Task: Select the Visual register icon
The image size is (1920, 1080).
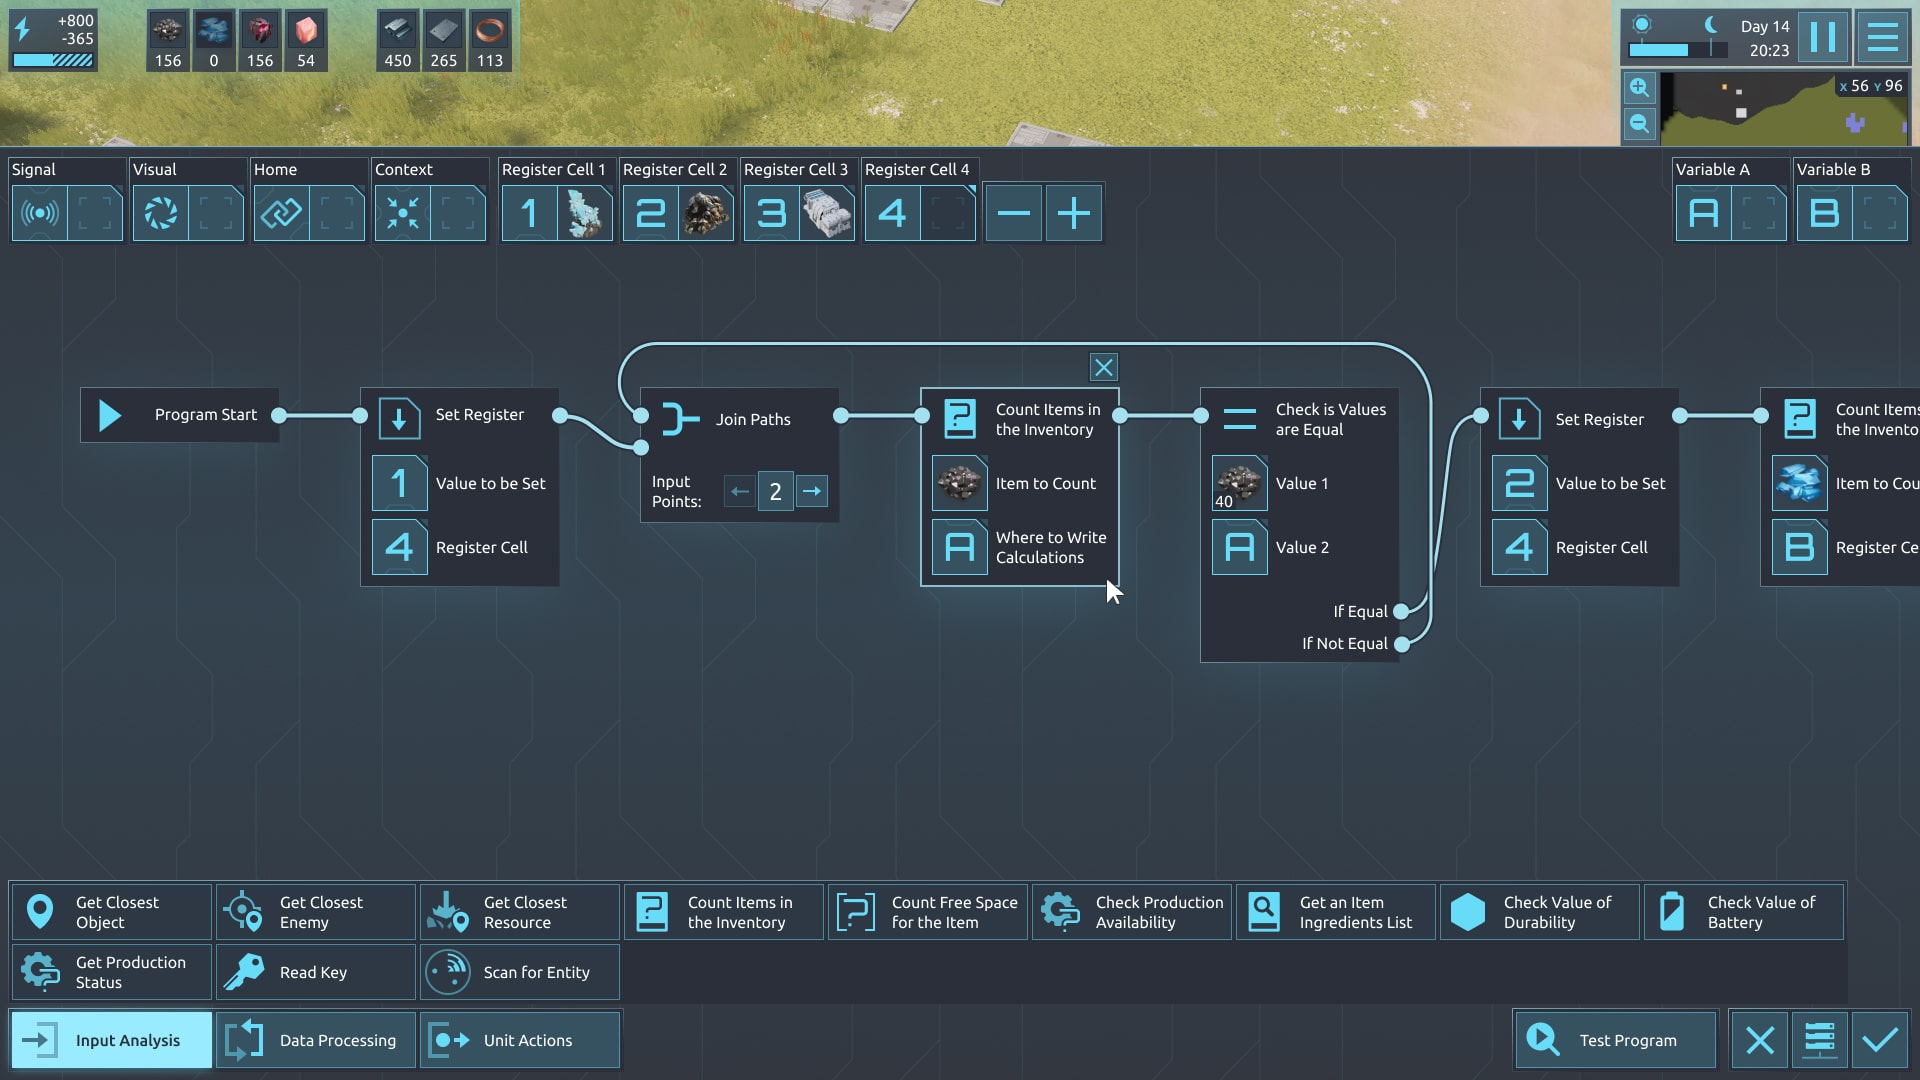Action: coord(161,213)
